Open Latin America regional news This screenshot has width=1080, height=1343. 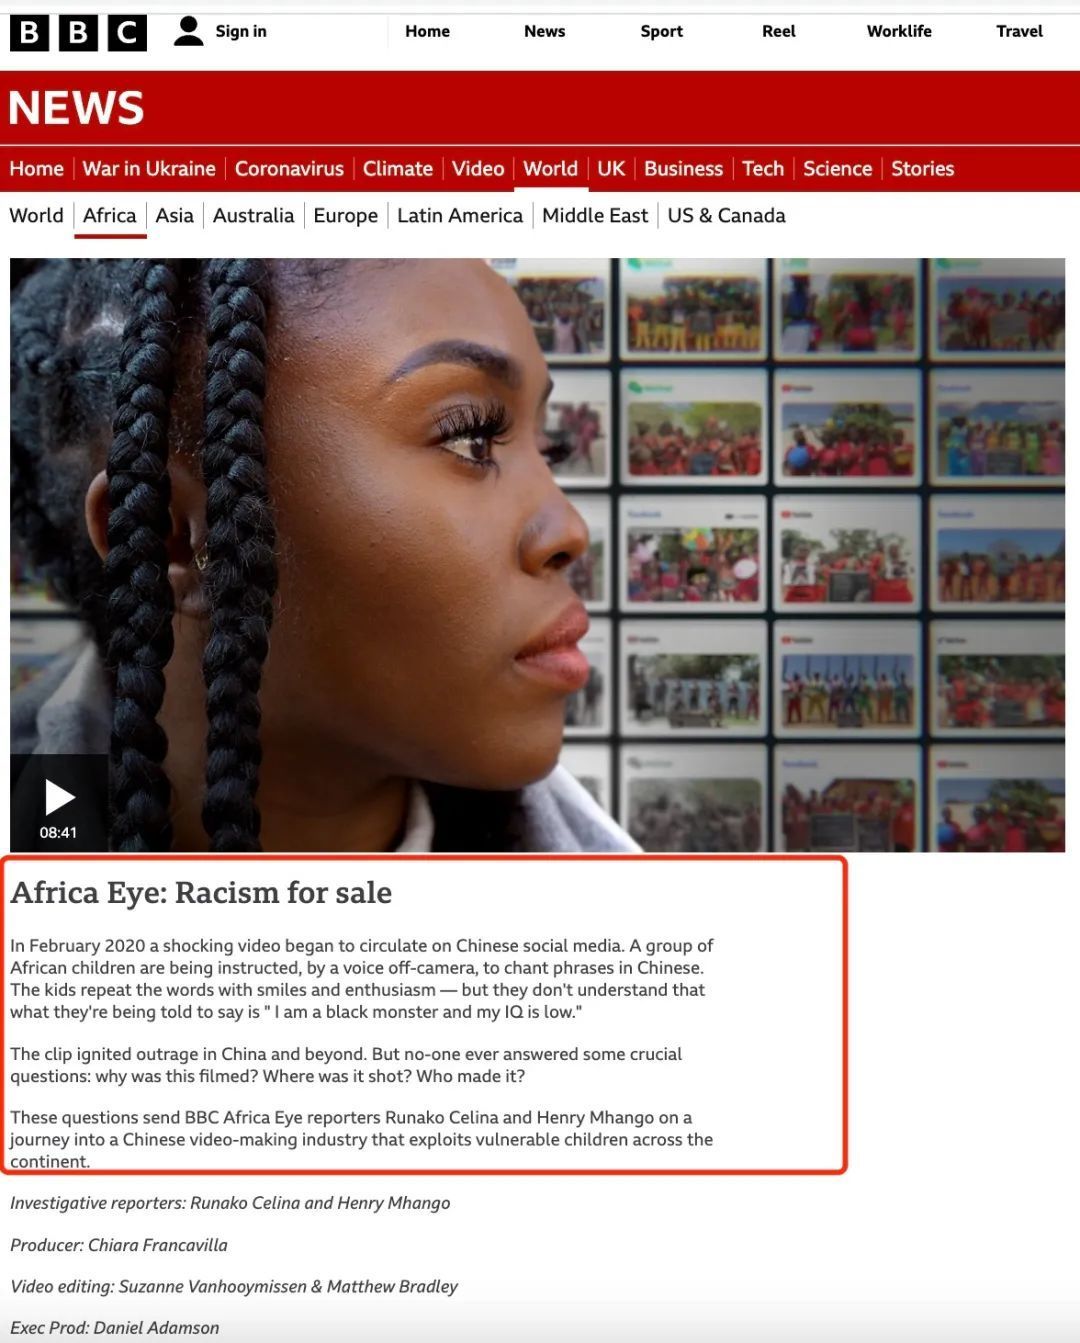coord(459,215)
